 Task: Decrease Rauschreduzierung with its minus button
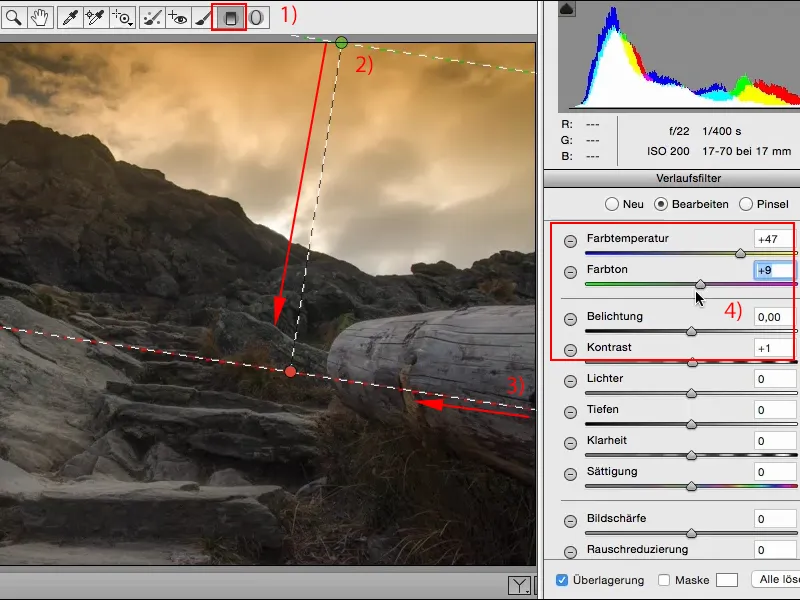click(x=570, y=552)
